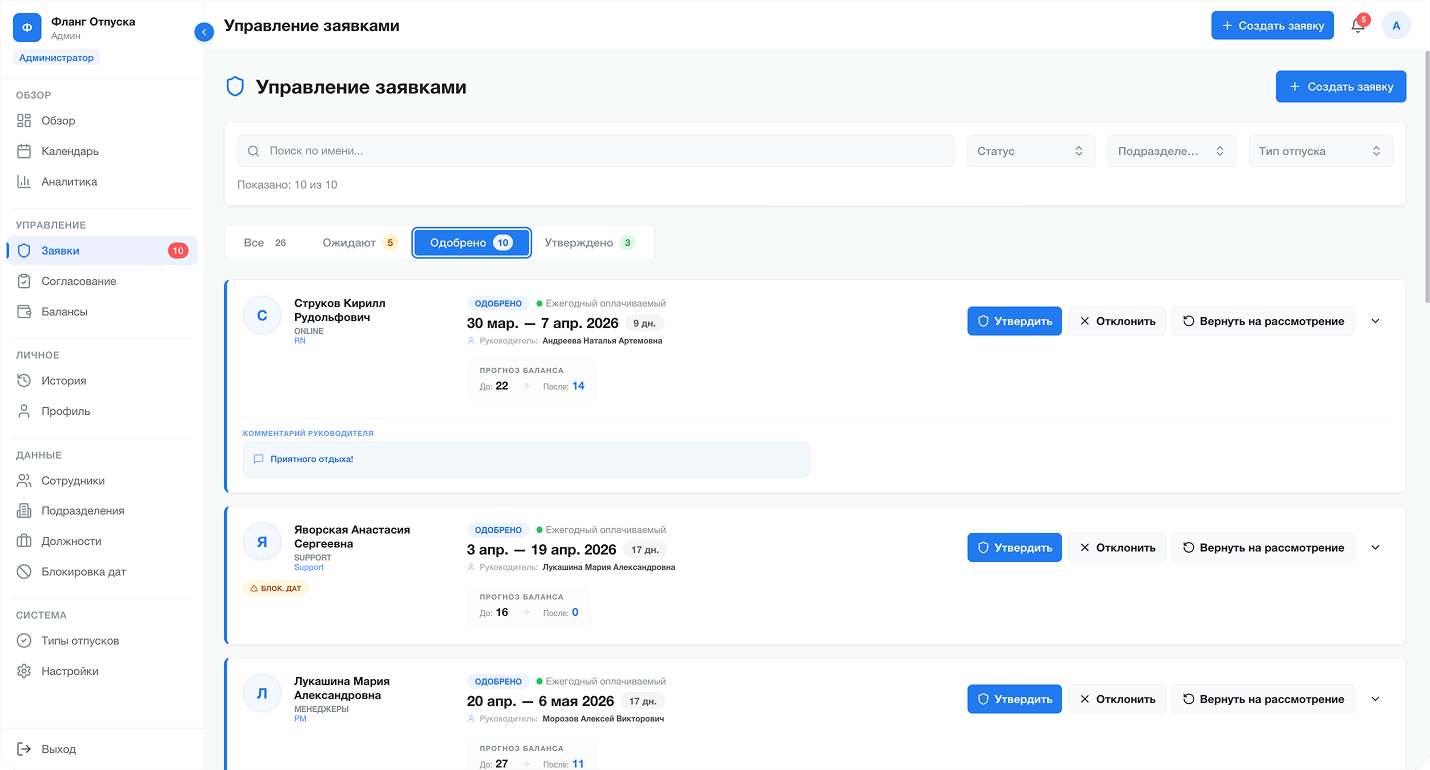This screenshot has height=770, width=1430.
Task: Click the Calendar icon in sidebar
Action: tap(25, 151)
